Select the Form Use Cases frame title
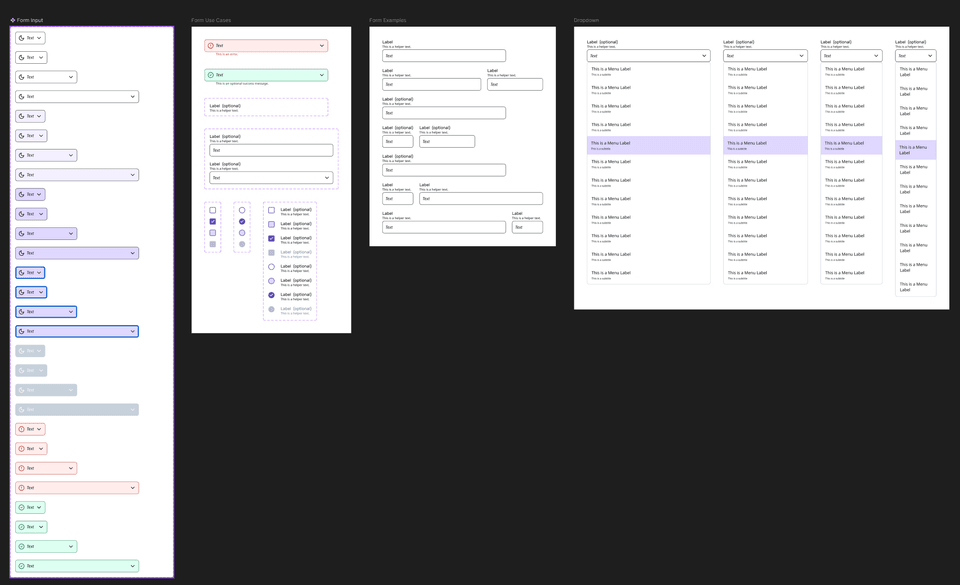960x585 pixels. coord(211,20)
